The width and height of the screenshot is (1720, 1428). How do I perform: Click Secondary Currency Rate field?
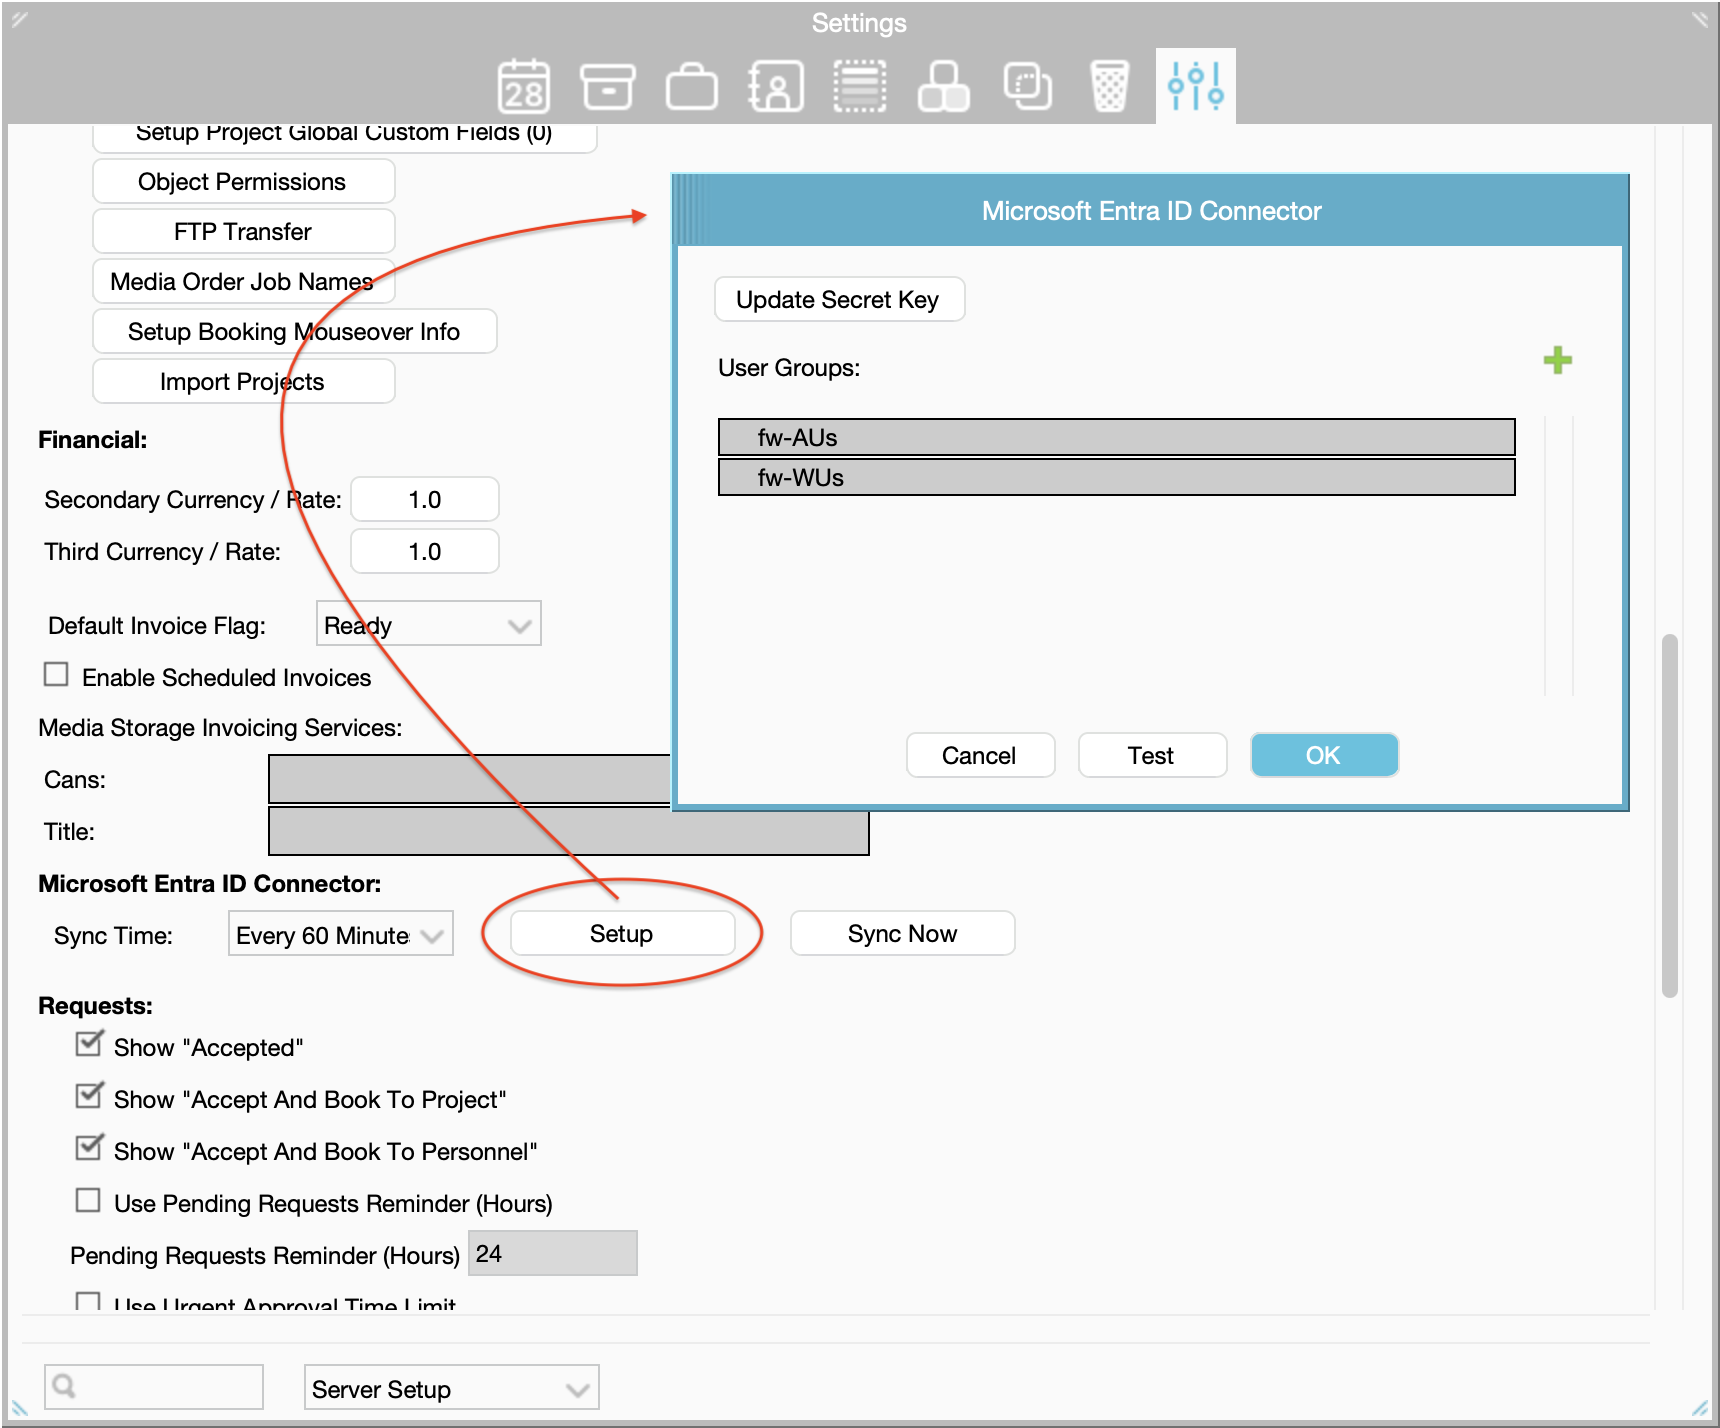(425, 499)
